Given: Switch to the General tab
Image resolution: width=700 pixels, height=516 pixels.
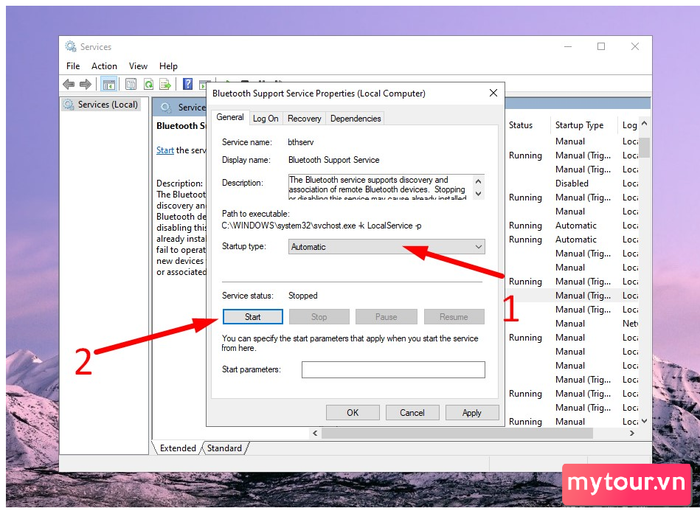Looking at the screenshot, I should pyautogui.click(x=230, y=117).
